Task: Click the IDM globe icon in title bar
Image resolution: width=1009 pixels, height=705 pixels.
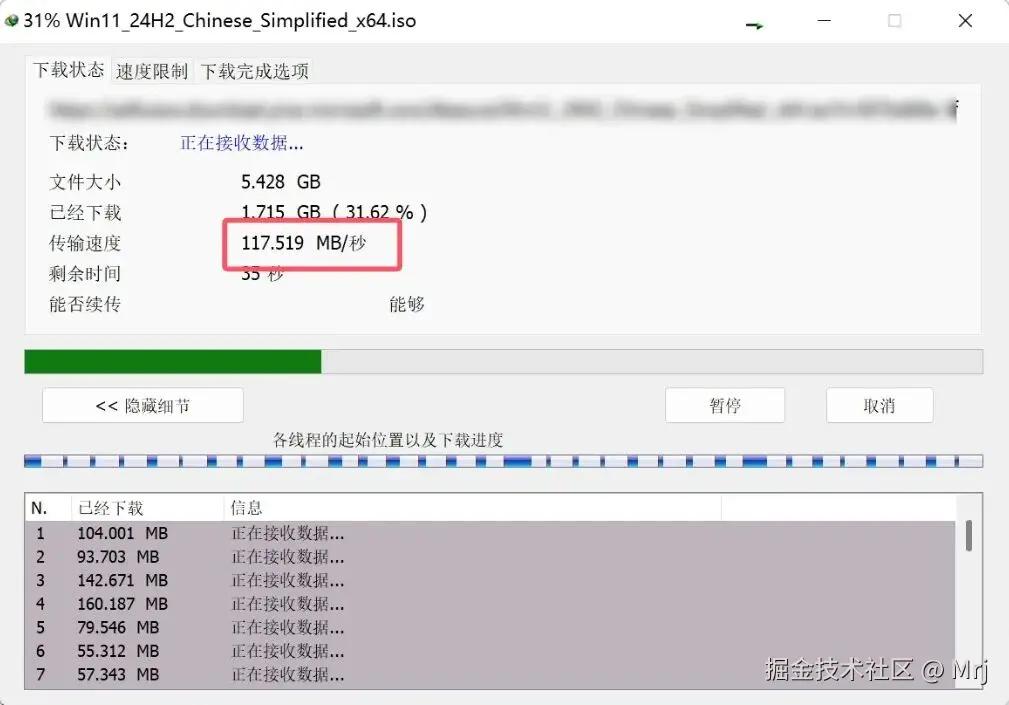Action: tap(12, 21)
